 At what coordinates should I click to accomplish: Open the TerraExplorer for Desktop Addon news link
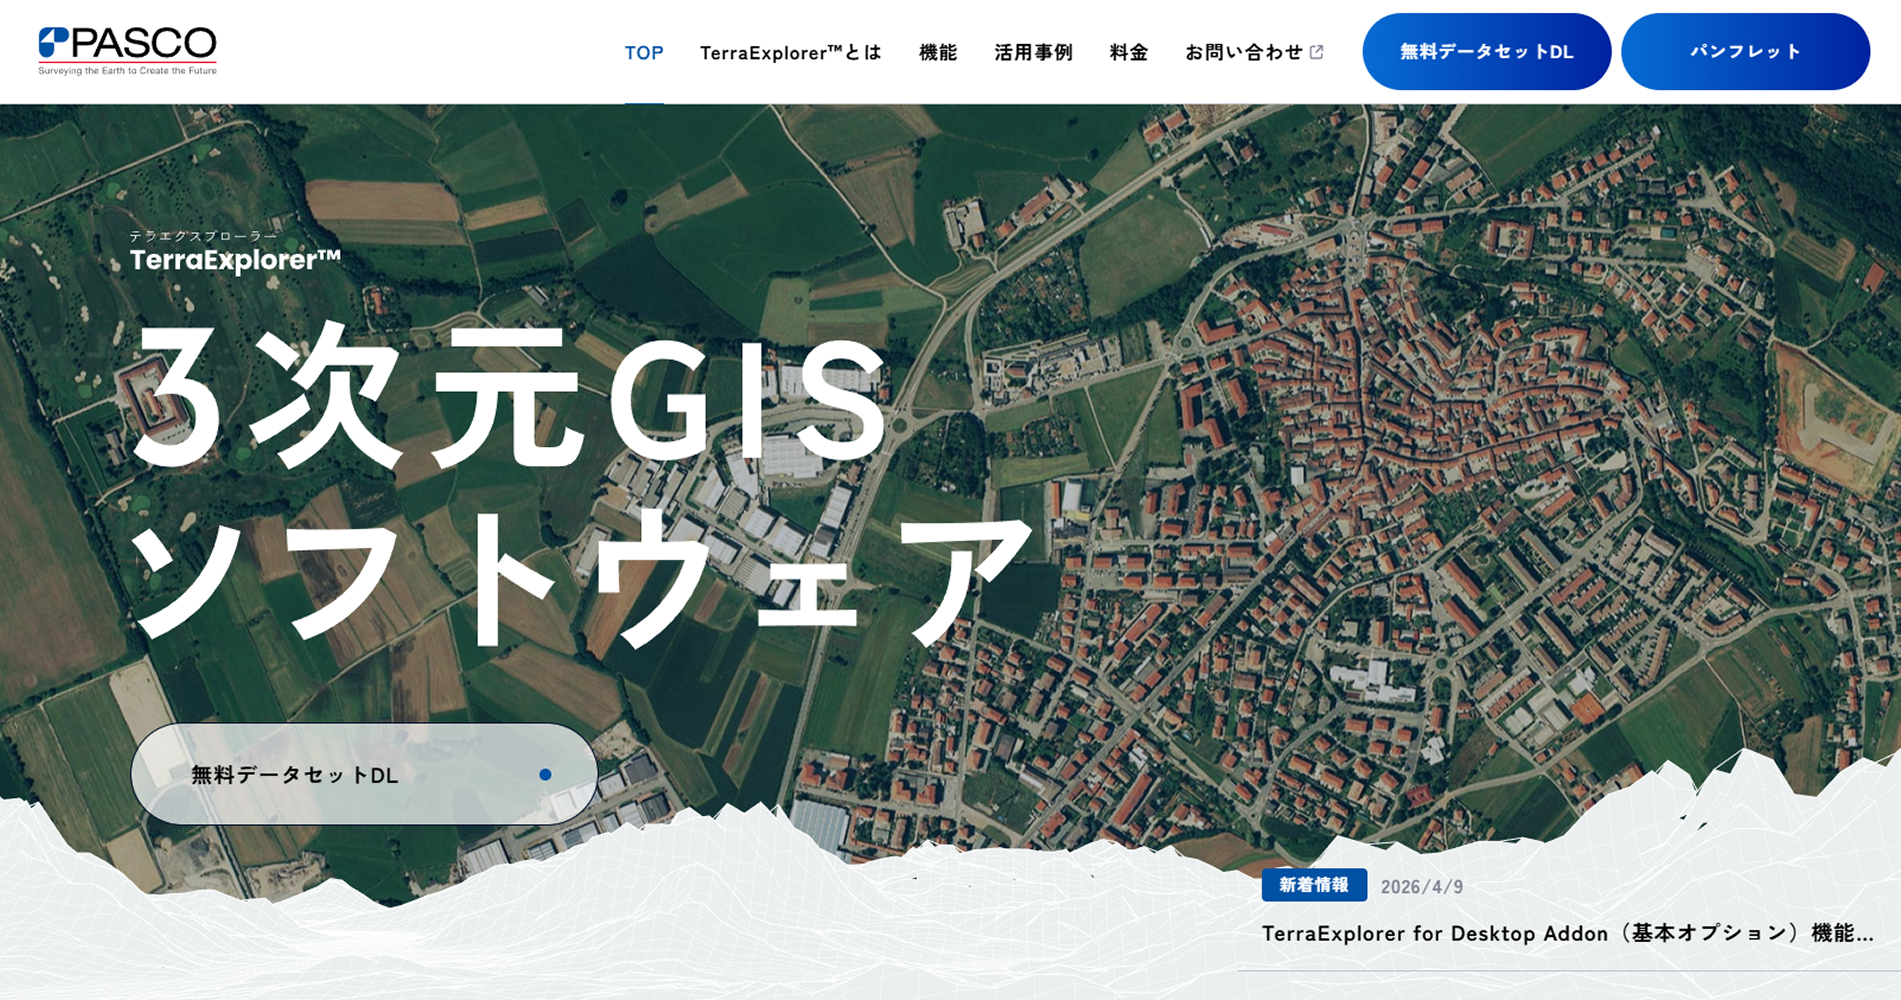[1567, 933]
